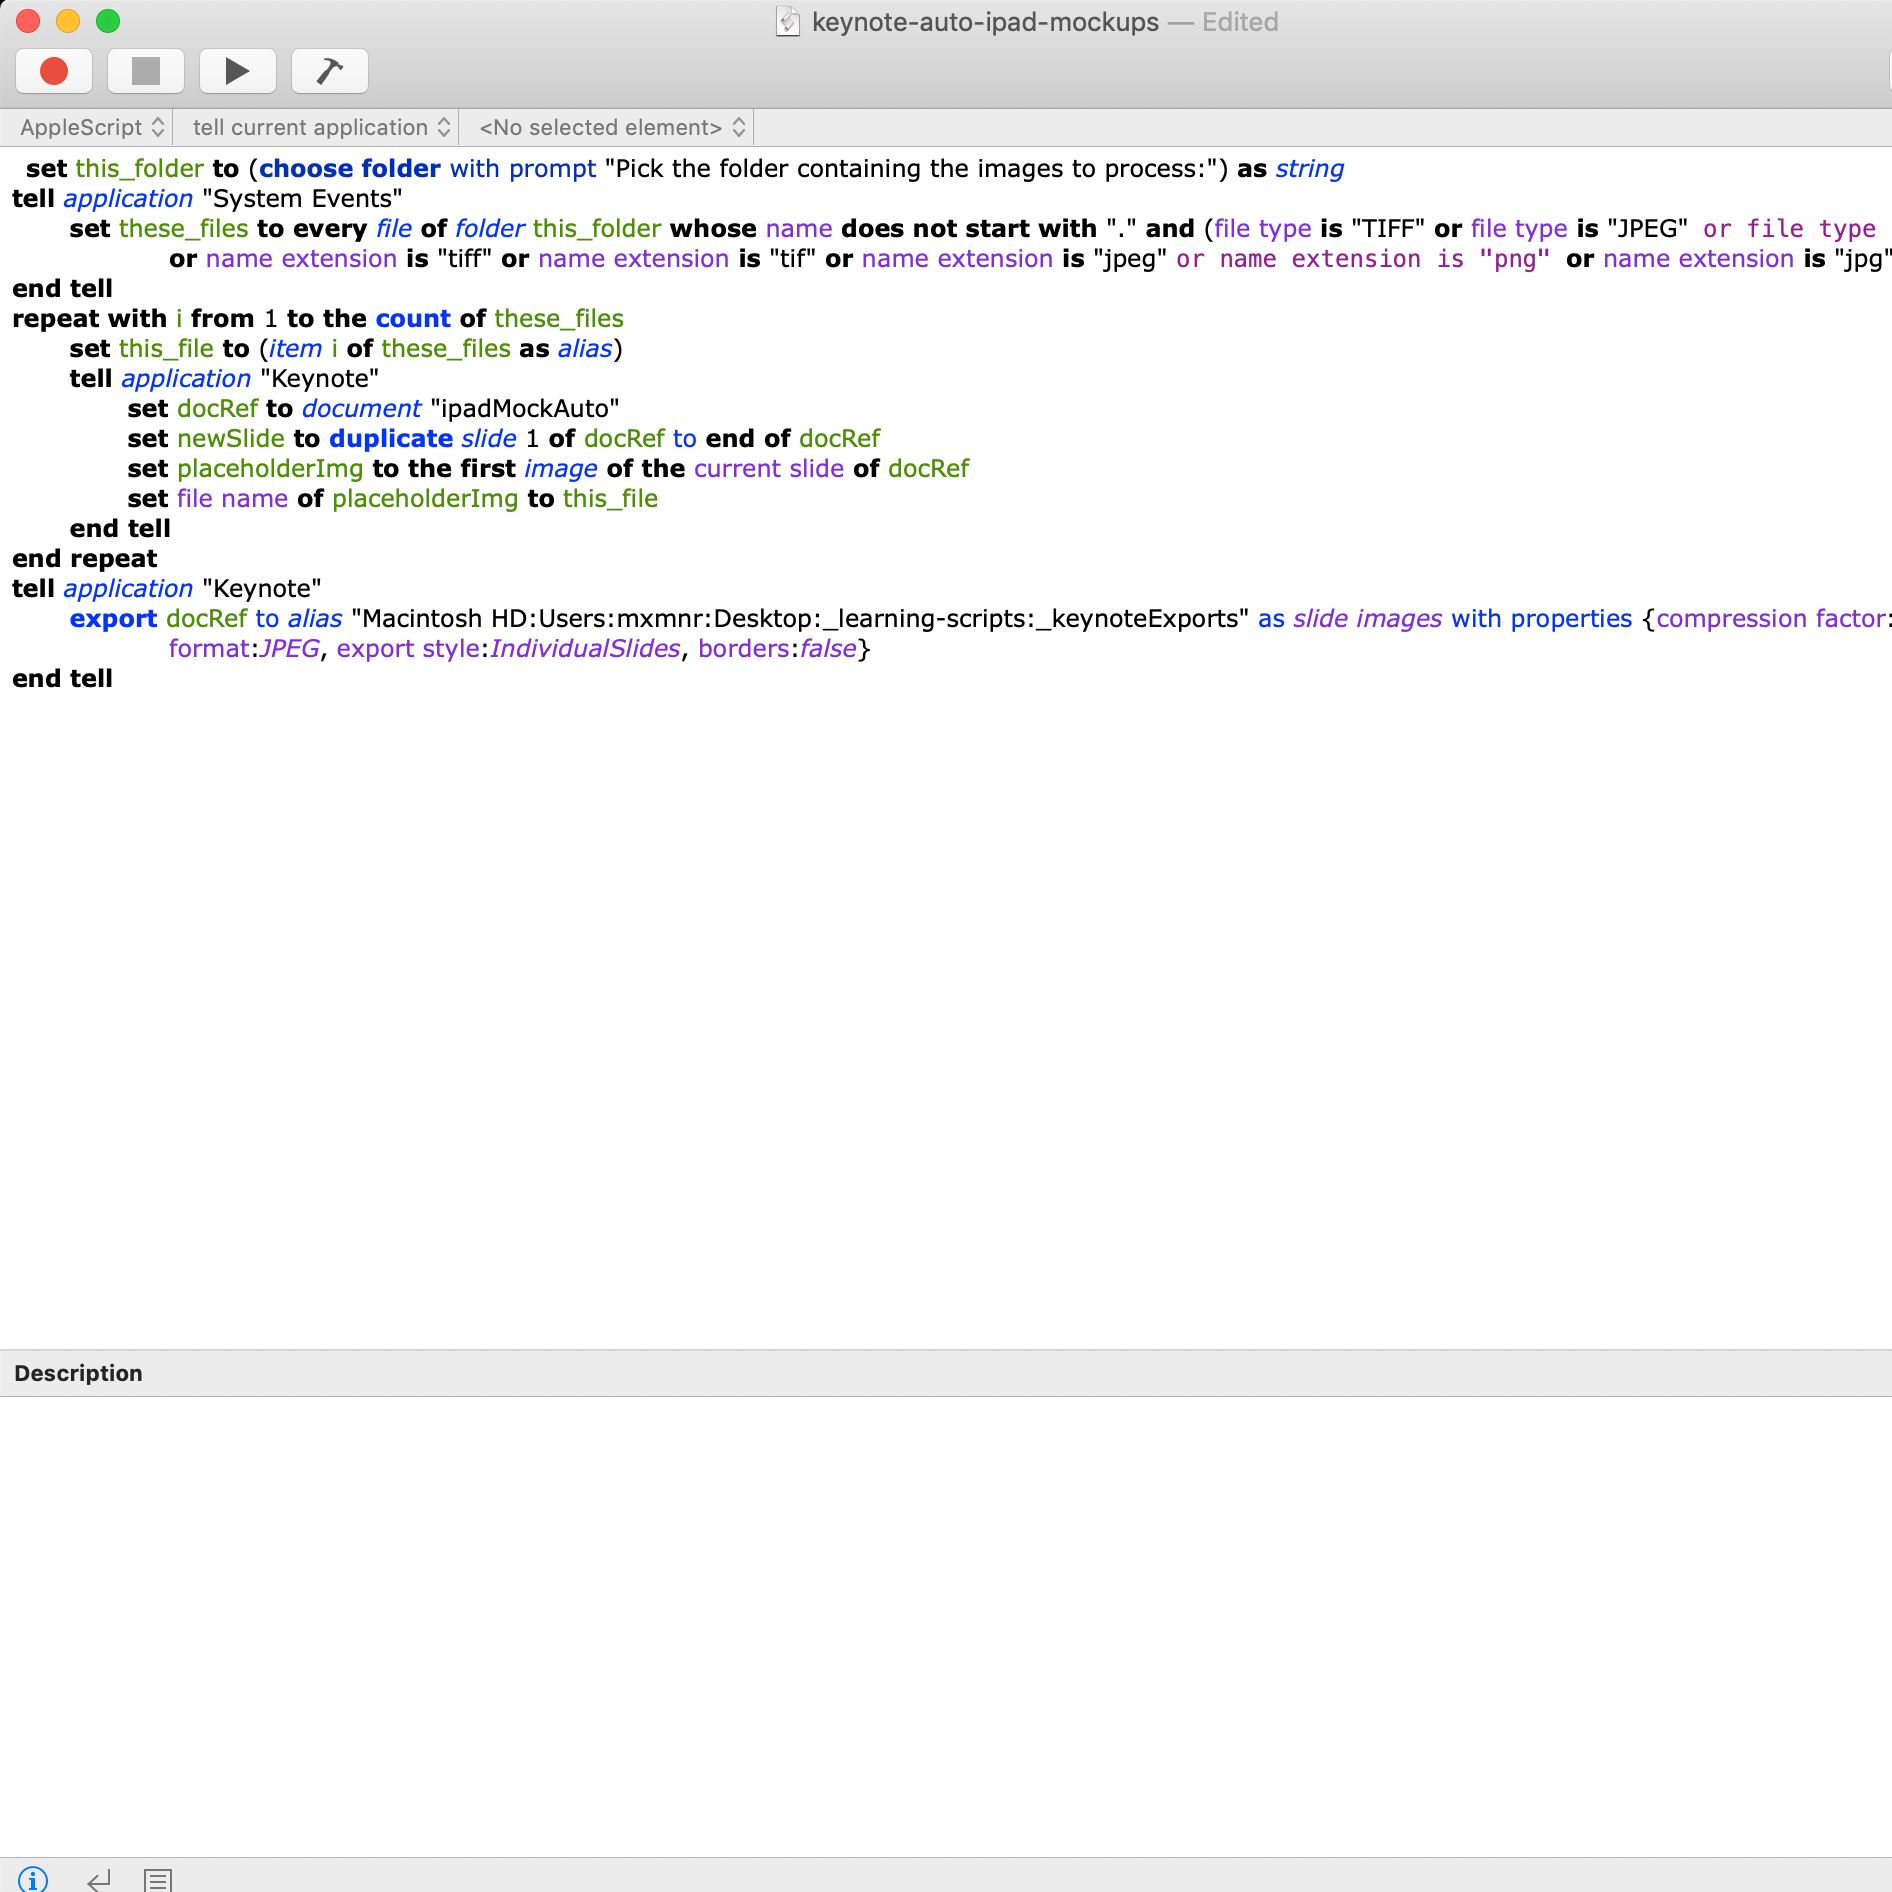This screenshot has height=1892, width=1892.
Task: Click the 'file name' property text
Action: point(233,498)
